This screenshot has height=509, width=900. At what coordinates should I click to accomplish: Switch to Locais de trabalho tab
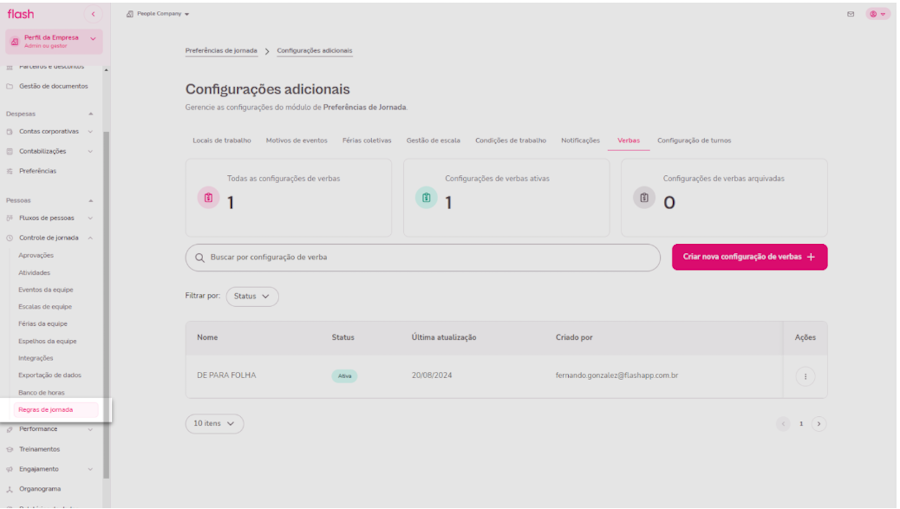tap(222, 141)
